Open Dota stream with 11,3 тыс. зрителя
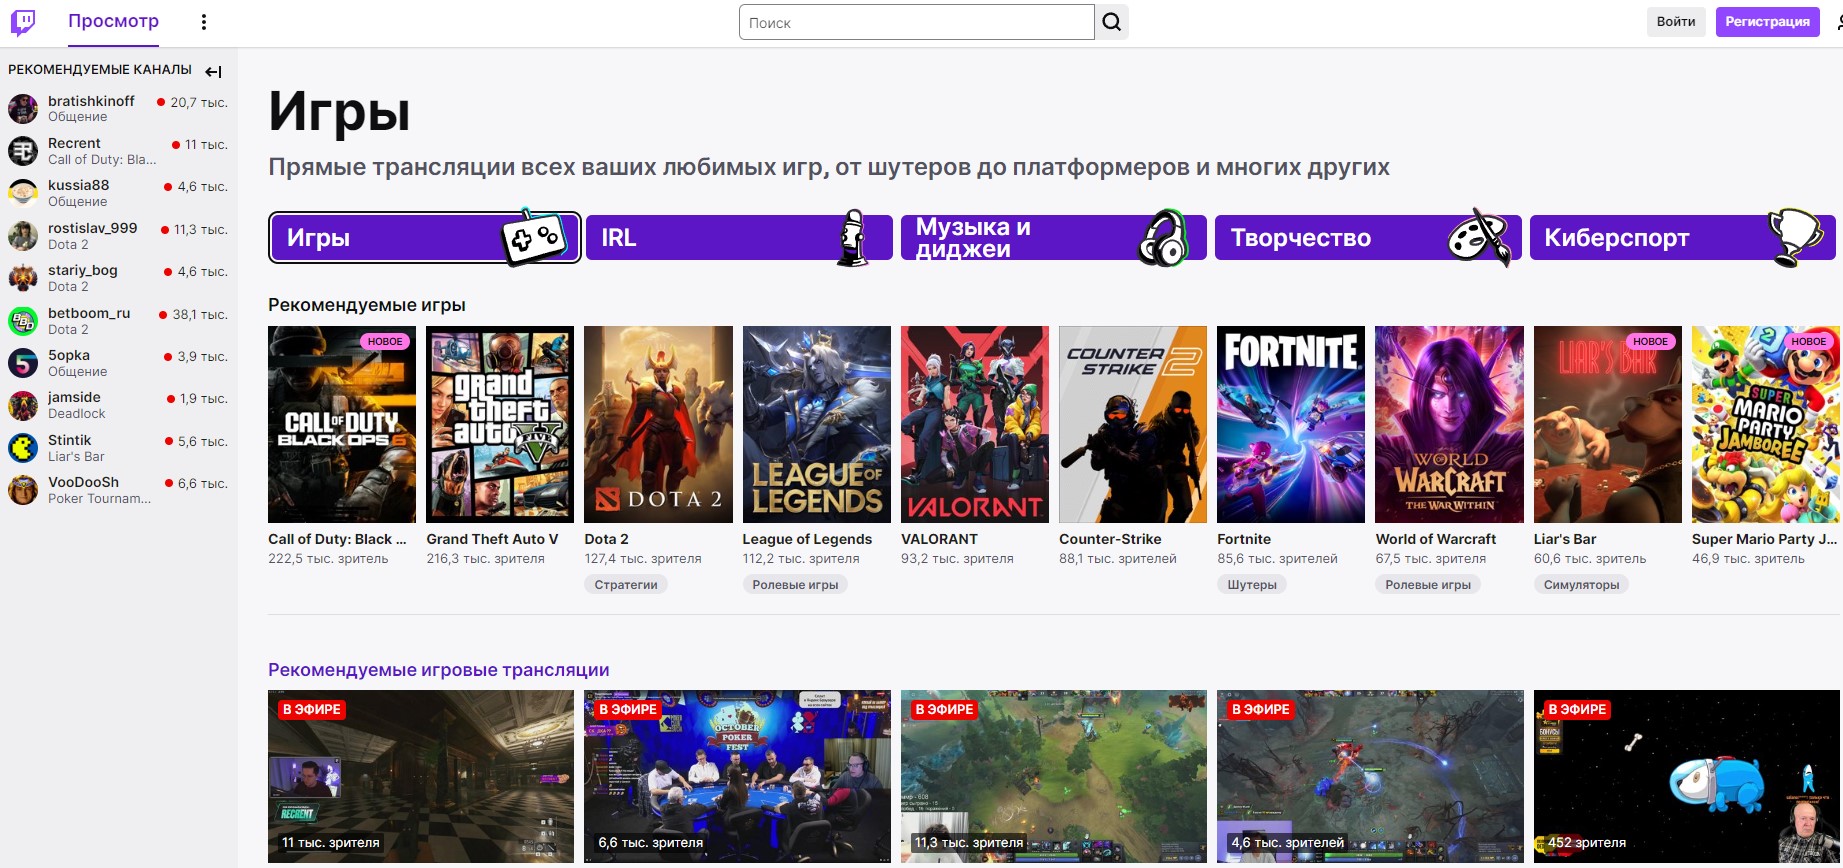The width and height of the screenshot is (1843, 868). coord(1054,777)
